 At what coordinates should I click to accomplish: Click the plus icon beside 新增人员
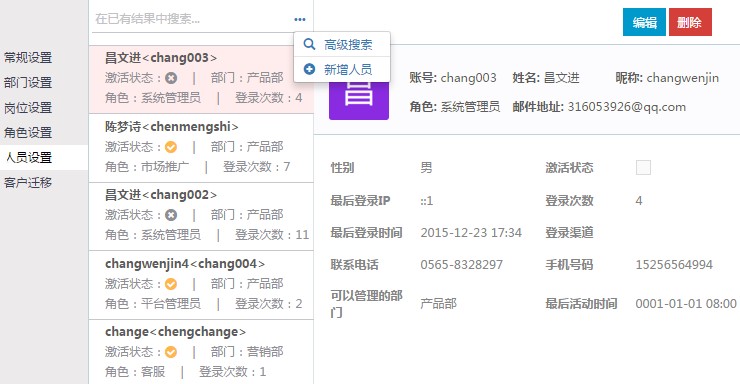pyautogui.click(x=309, y=69)
